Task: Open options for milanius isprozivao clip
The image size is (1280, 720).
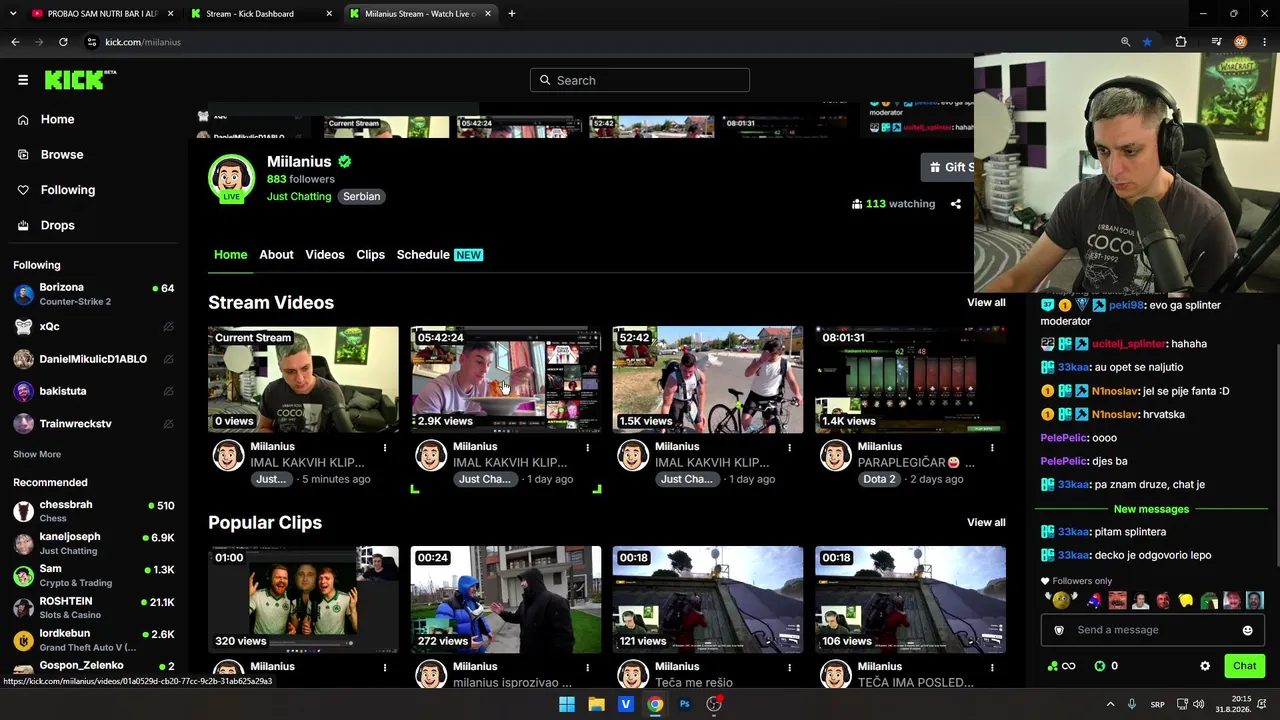Action: click(x=588, y=667)
